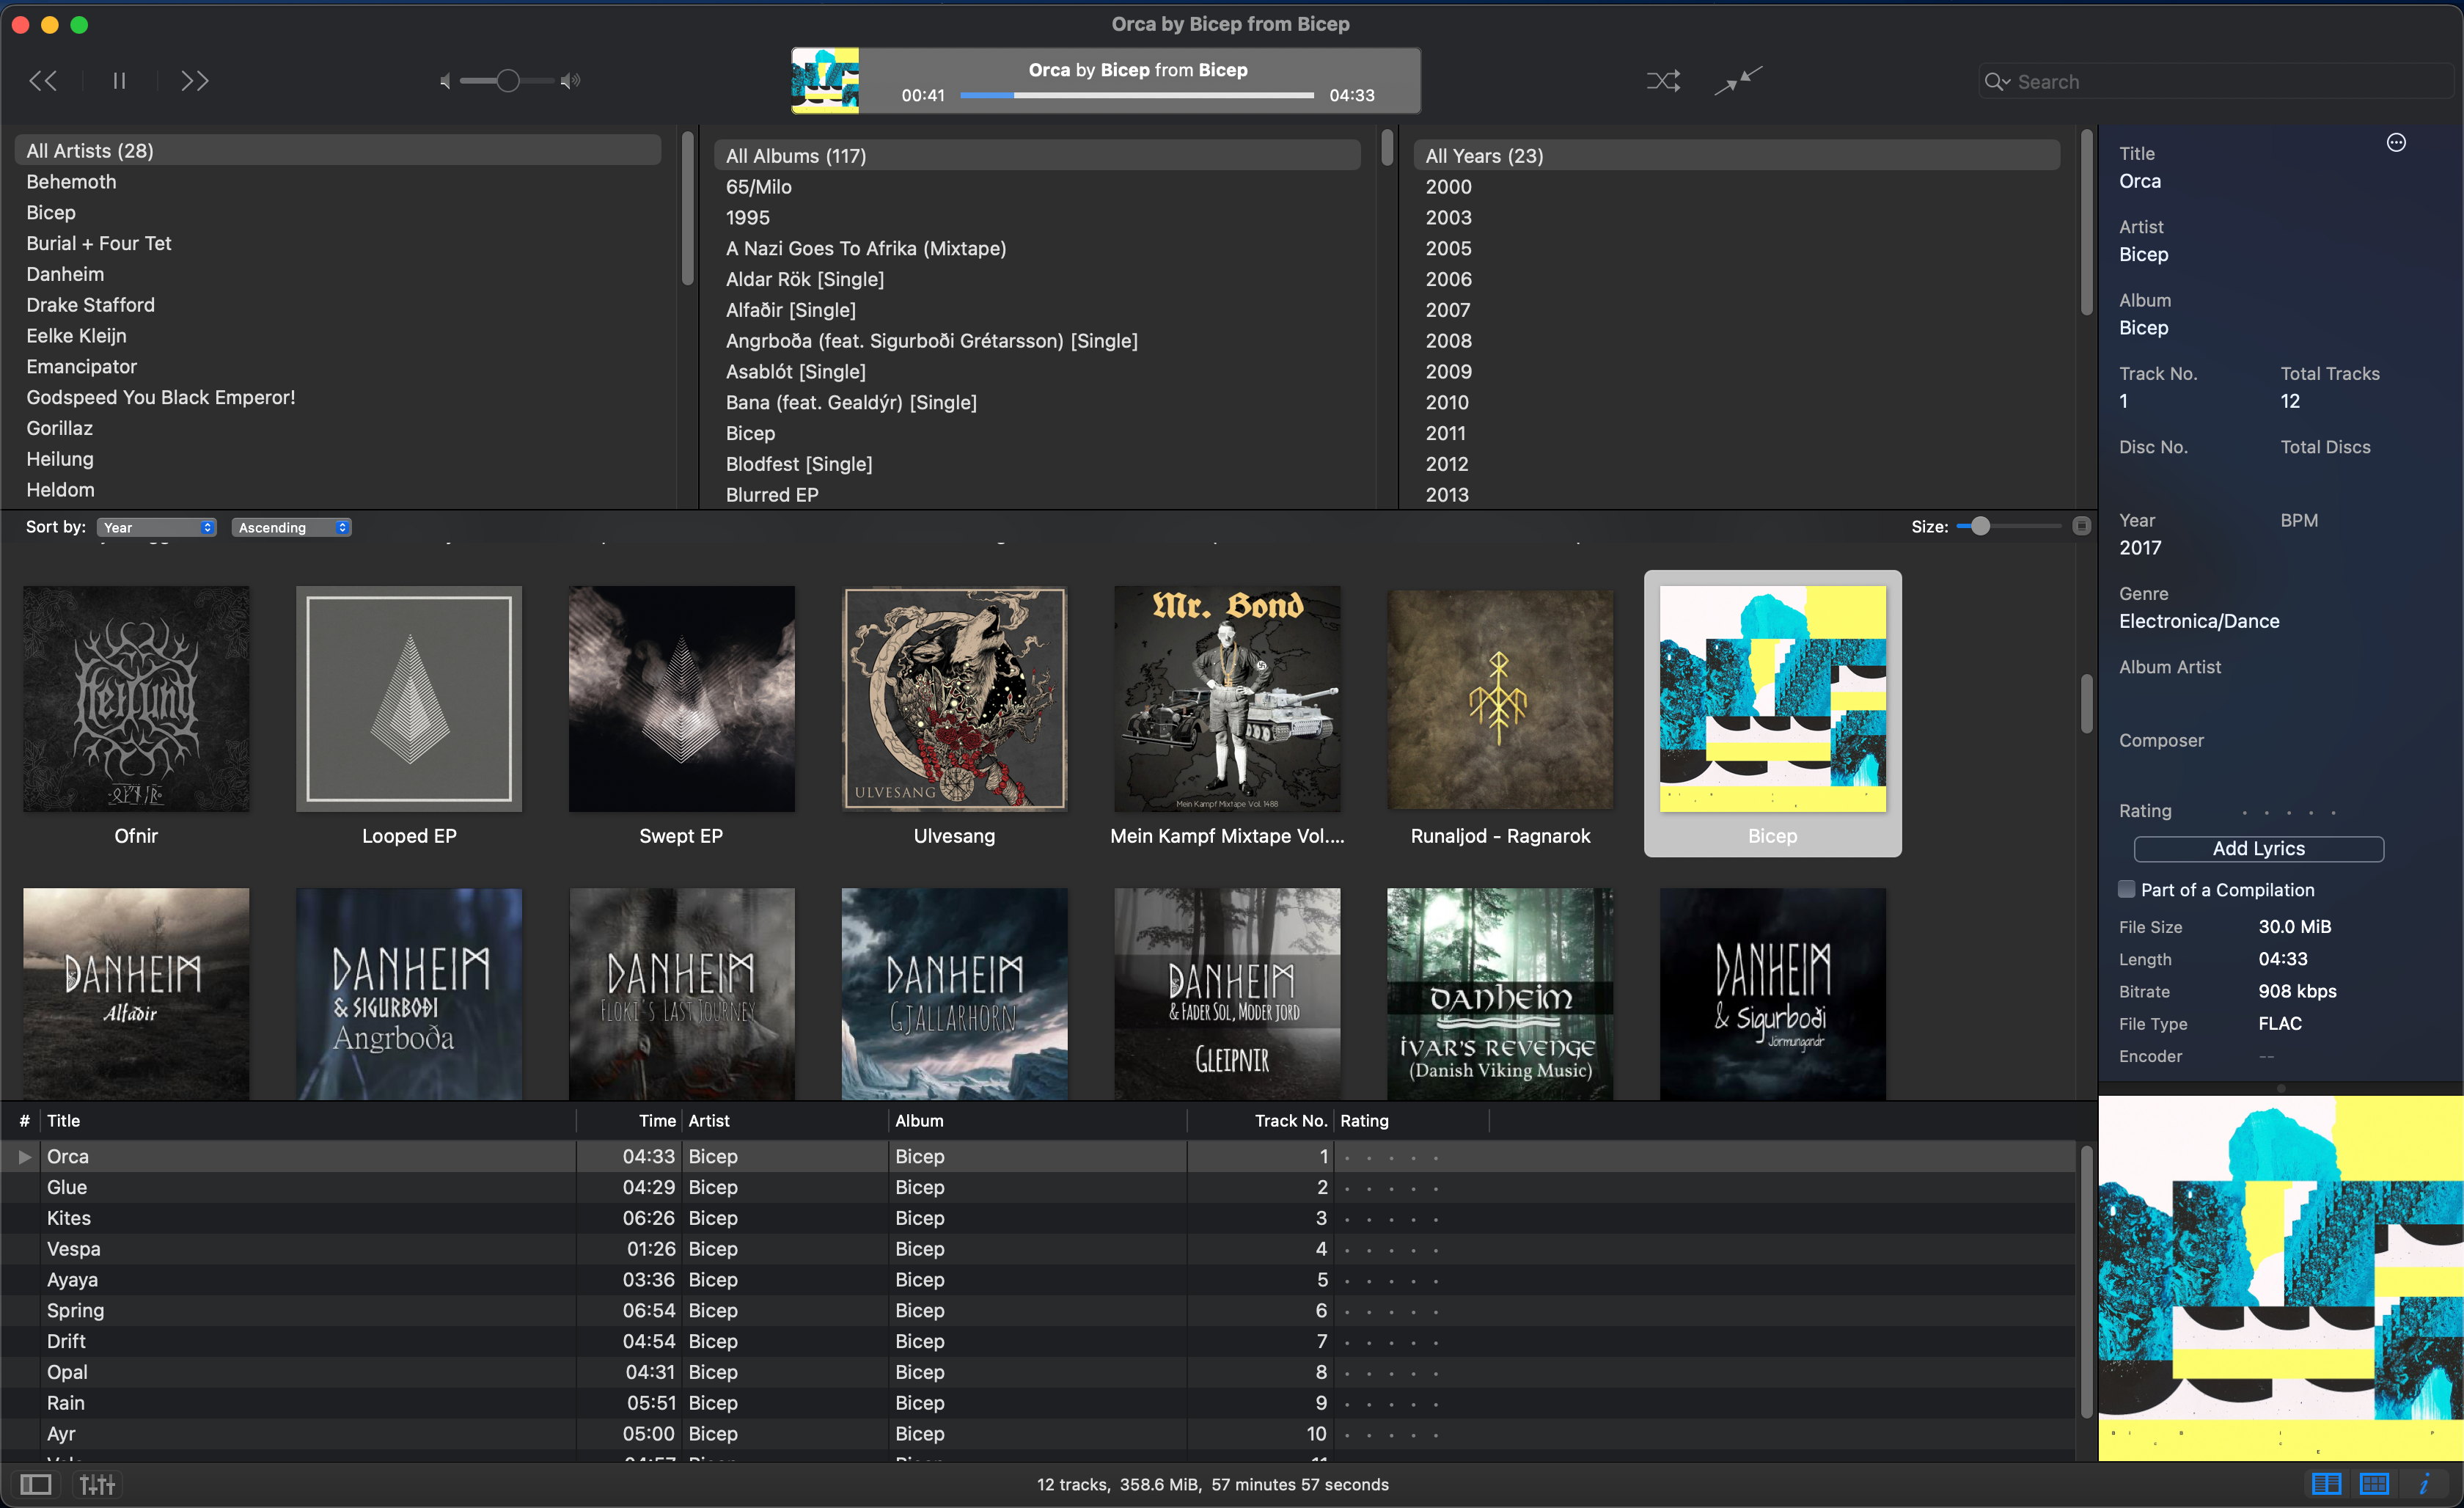Open the Ascending order dropdown

(291, 527)
